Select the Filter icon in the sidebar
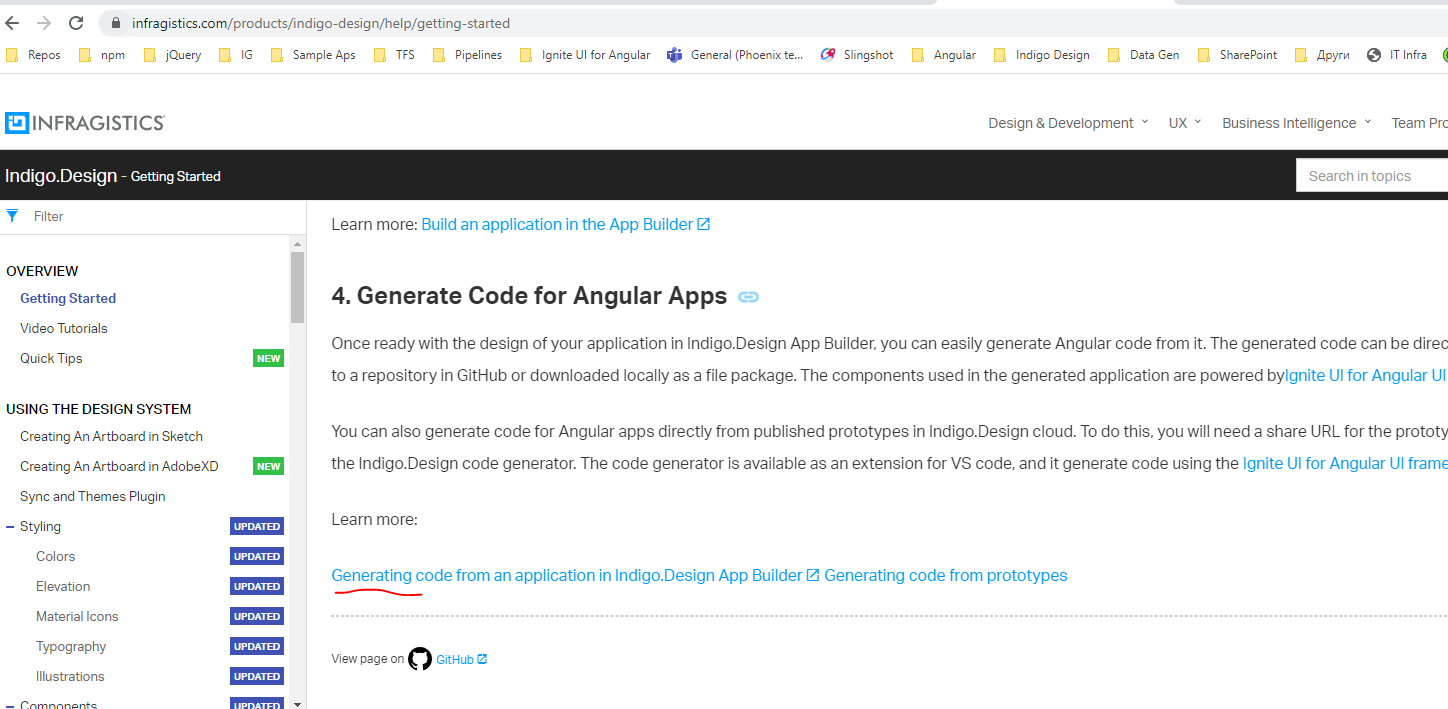 pos(12,216)
